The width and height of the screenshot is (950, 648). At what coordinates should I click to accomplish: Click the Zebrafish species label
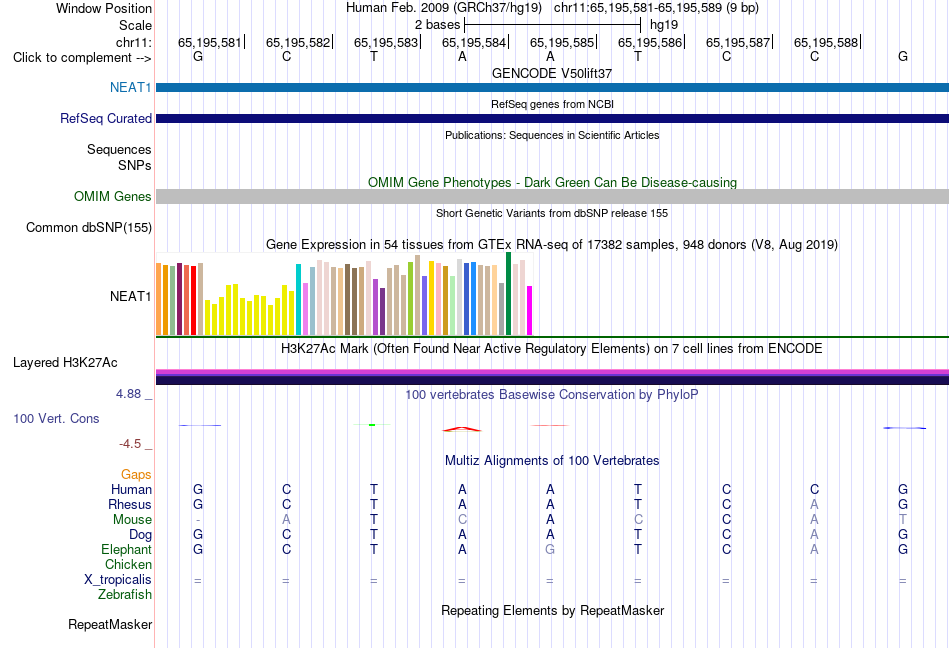point(125,595)
